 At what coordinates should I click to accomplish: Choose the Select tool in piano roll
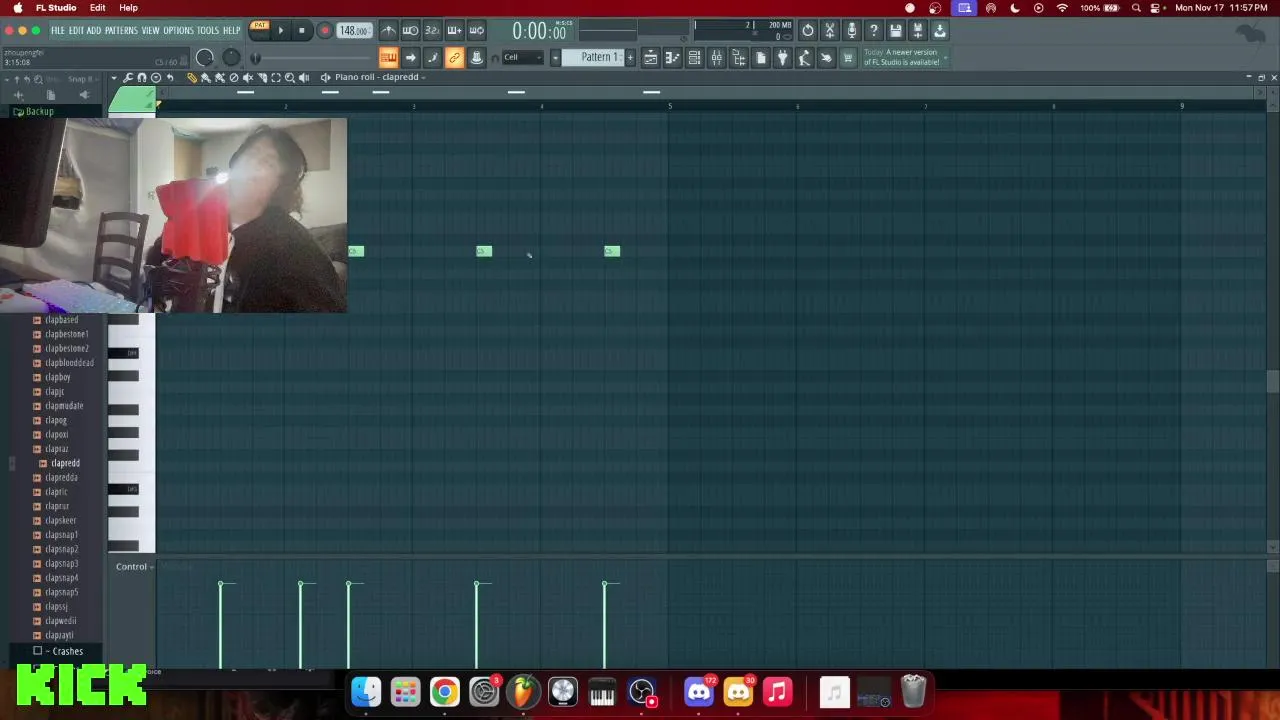276,77
